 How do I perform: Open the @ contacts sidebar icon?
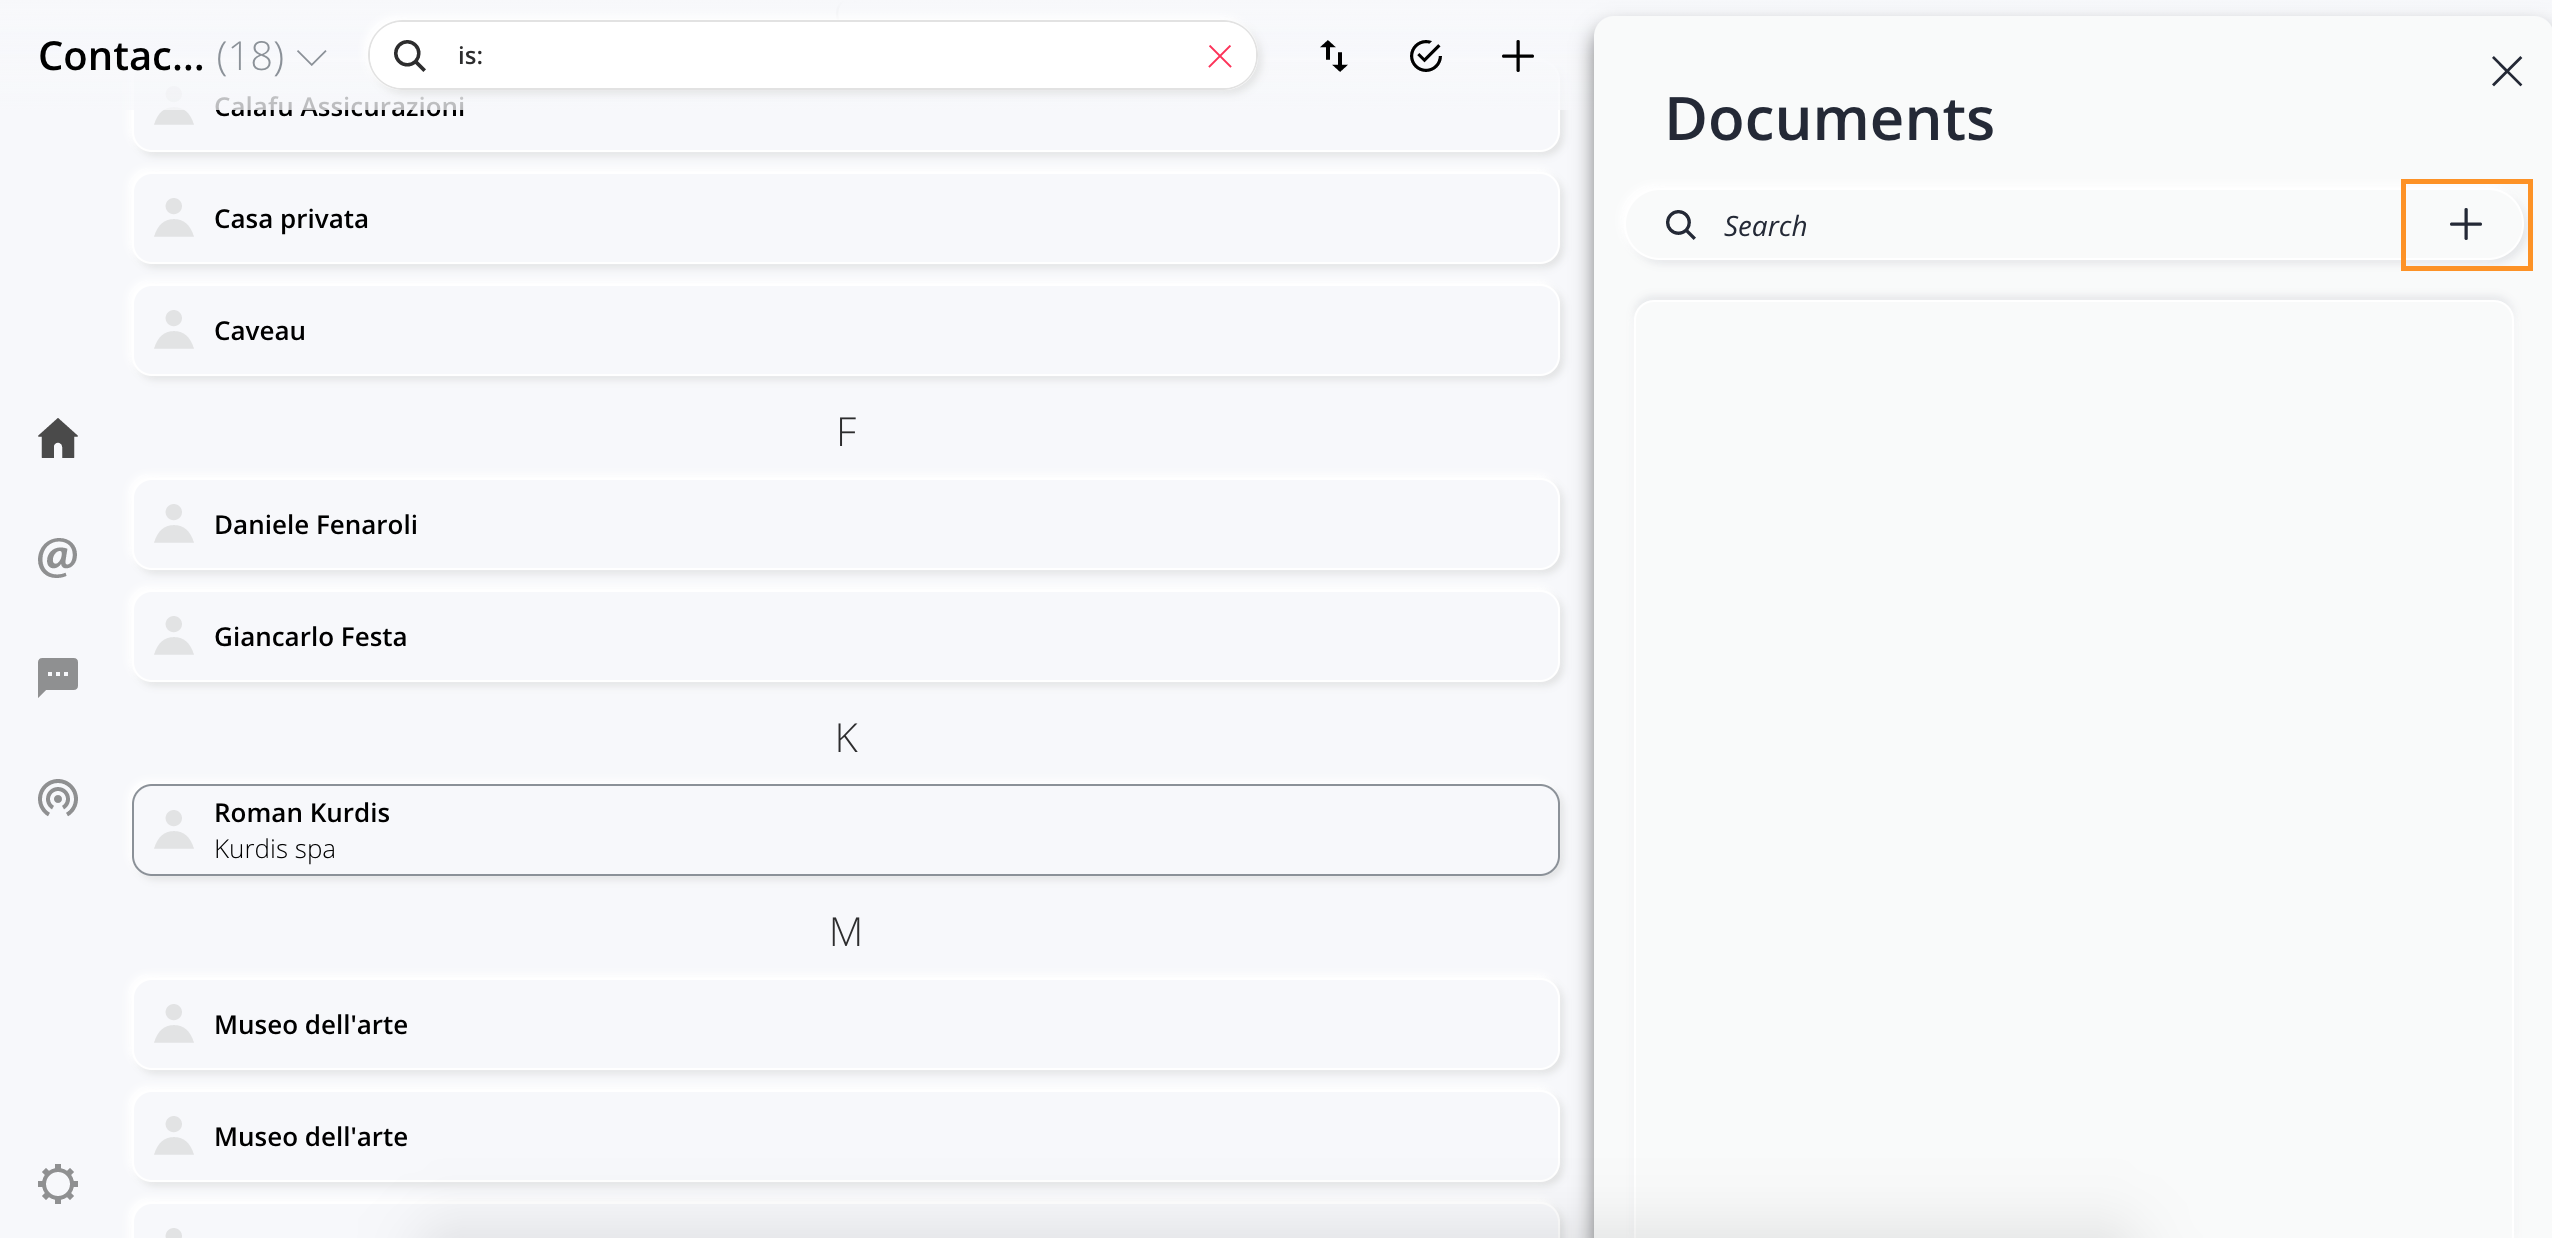(58, 557)
